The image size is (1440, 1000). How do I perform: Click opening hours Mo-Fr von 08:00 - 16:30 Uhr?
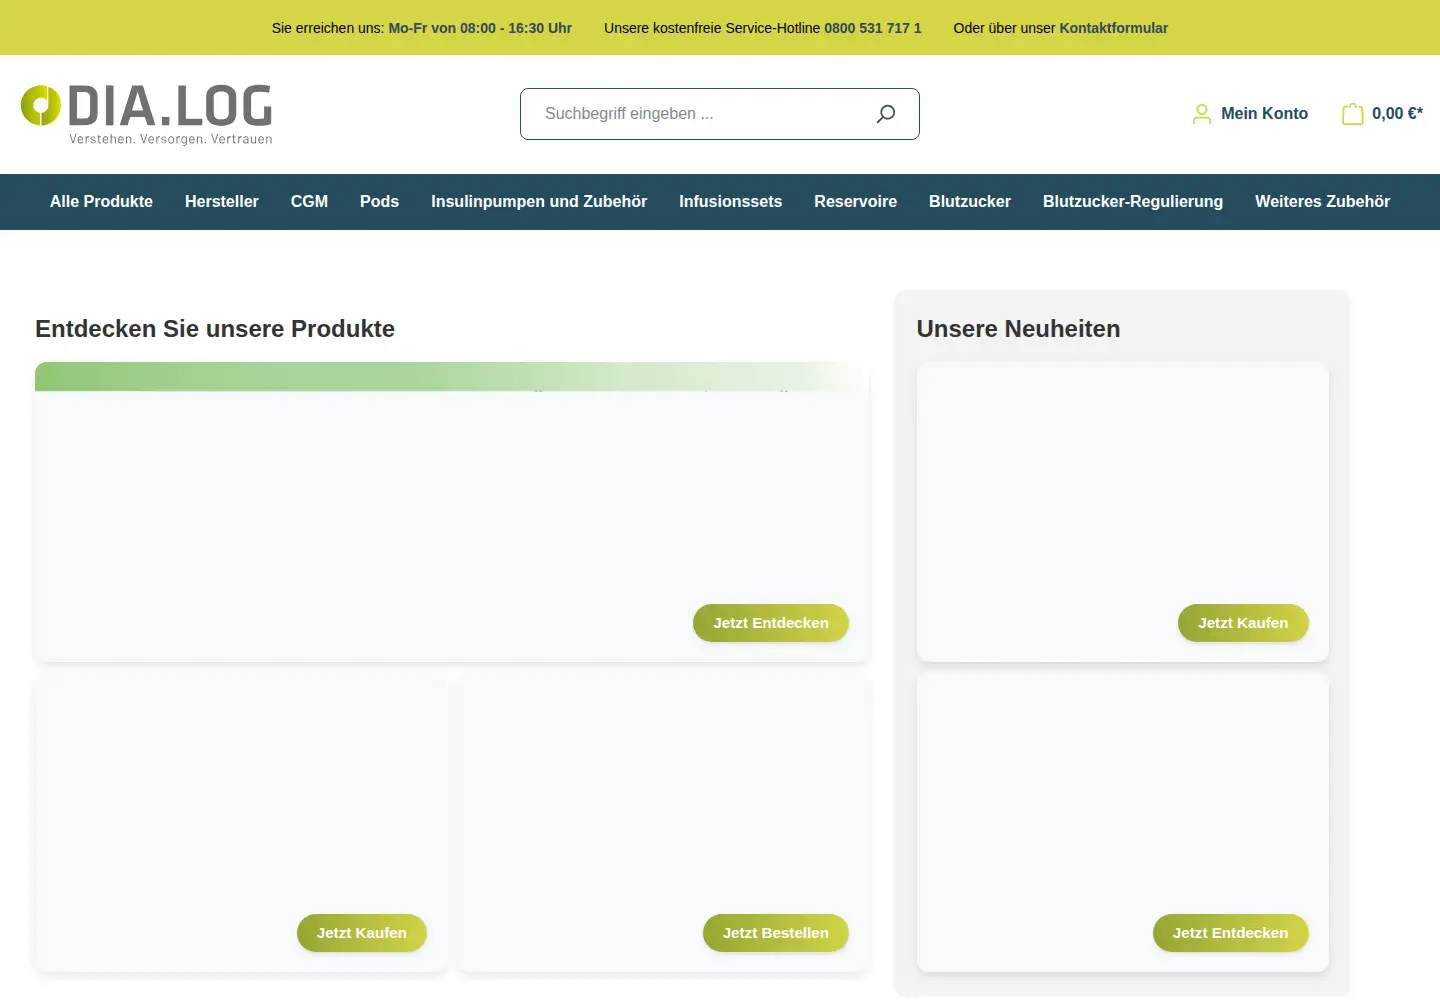pos(480,28)
